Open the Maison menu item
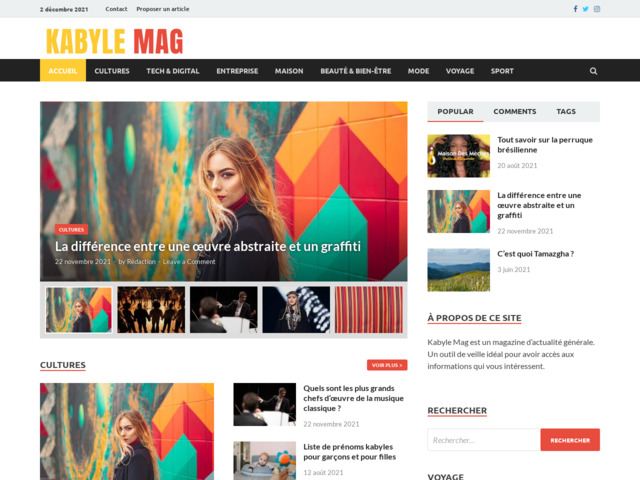The height and width of the screenshot is (480, 640). tap(289, 71)
